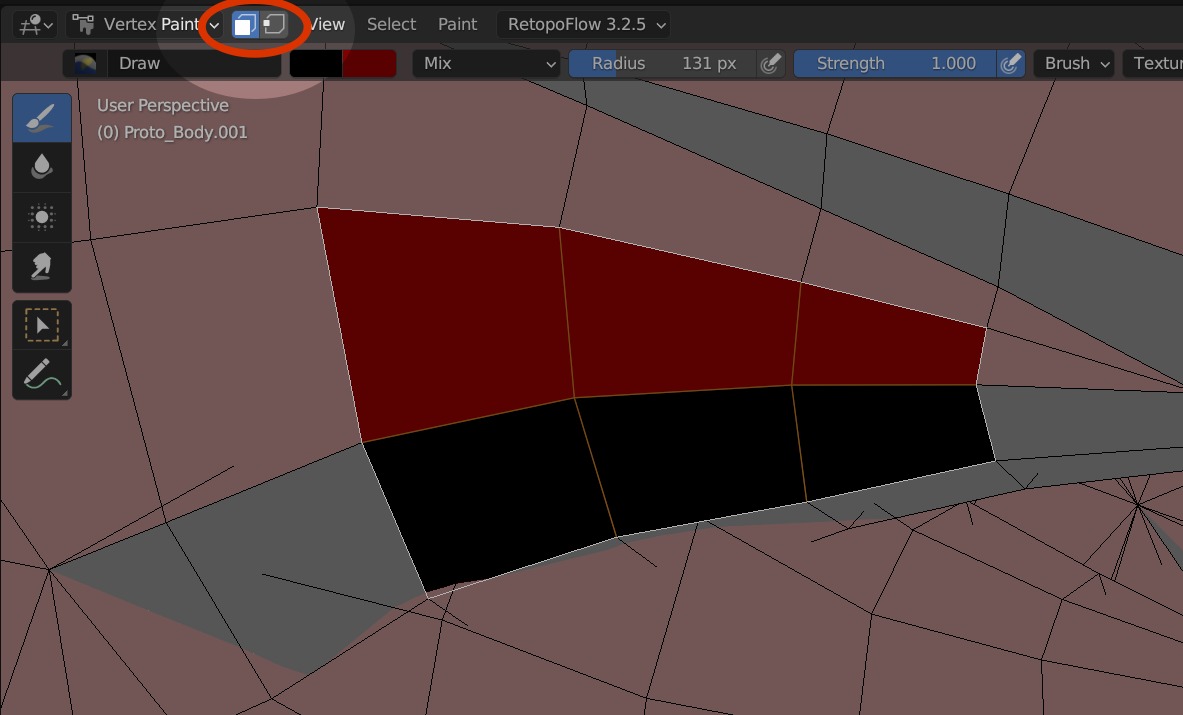Screen dimensions: 1183x715
Task: Open the editor type menu icon
Action: 34,24
